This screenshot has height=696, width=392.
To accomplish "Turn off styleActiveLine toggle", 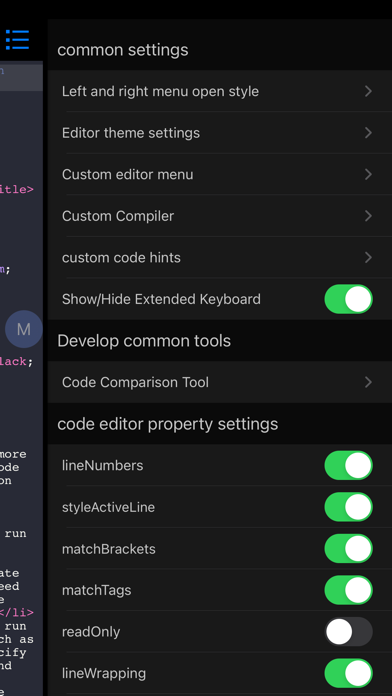I will tap(348, 507).
